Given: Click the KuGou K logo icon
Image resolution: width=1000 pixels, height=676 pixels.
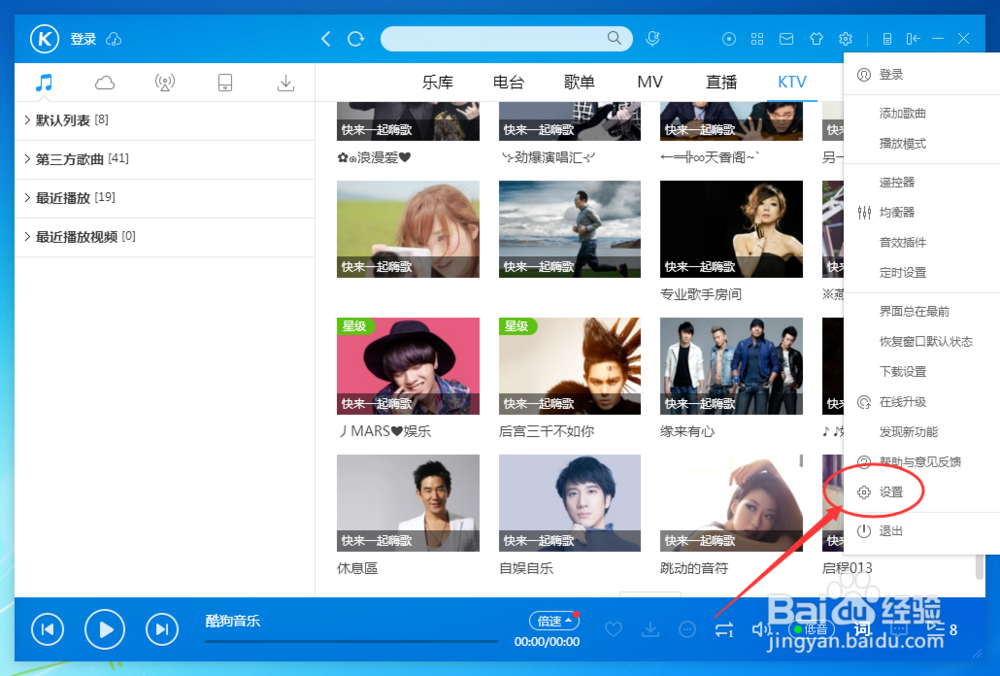Looking at the screenshot, I should (x=45, y=39).
